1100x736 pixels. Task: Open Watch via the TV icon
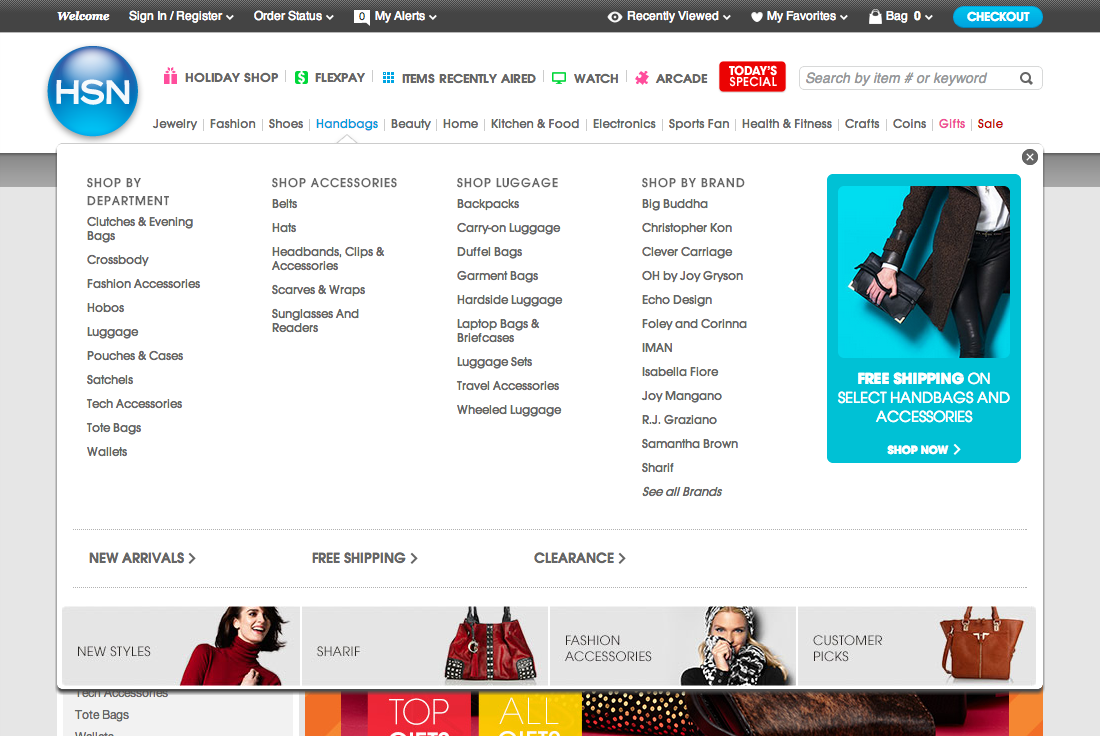point(557,77)
